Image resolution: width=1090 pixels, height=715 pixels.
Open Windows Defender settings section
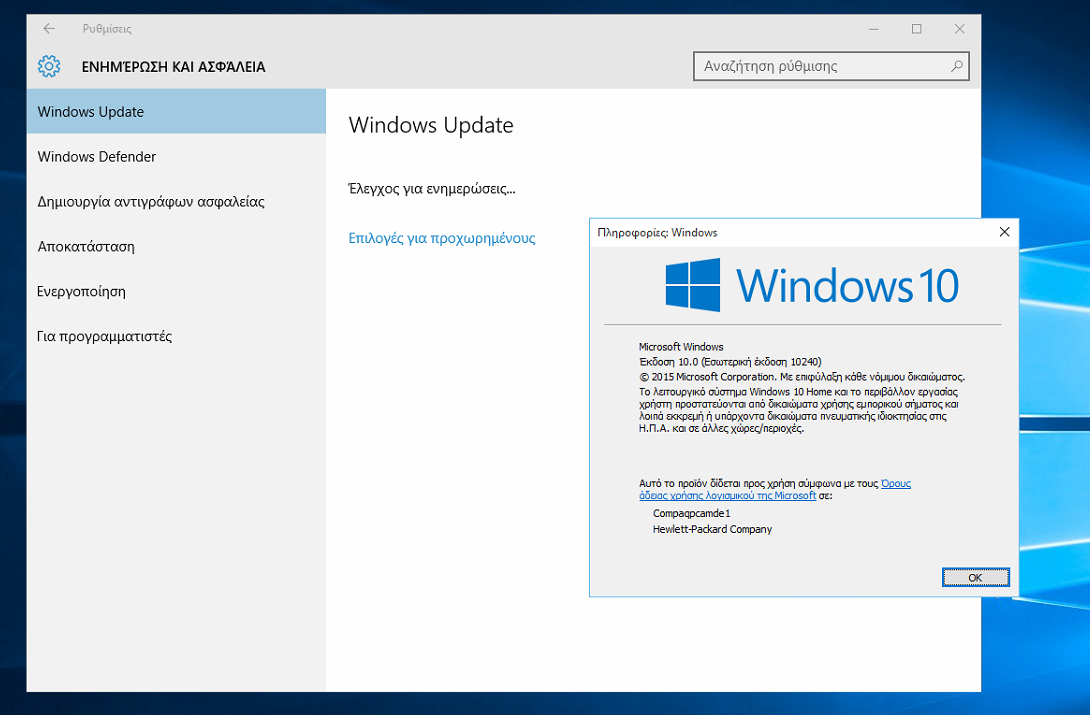pos(176,156)
